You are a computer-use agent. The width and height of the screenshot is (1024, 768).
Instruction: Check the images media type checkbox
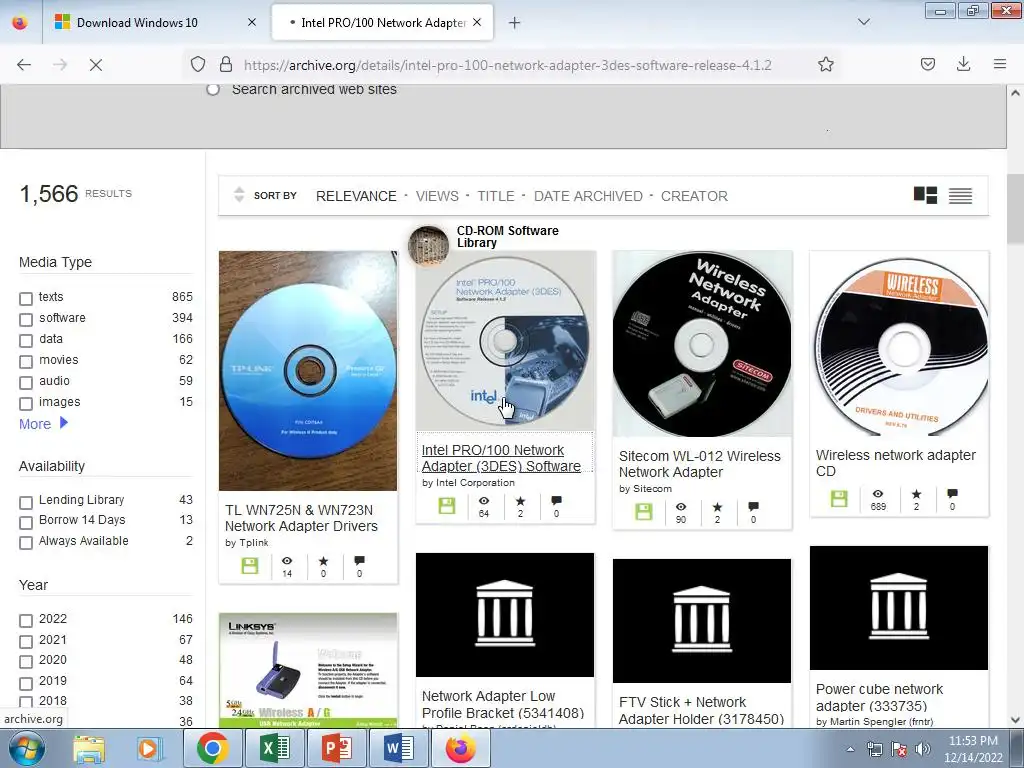[x=26, y=403]
